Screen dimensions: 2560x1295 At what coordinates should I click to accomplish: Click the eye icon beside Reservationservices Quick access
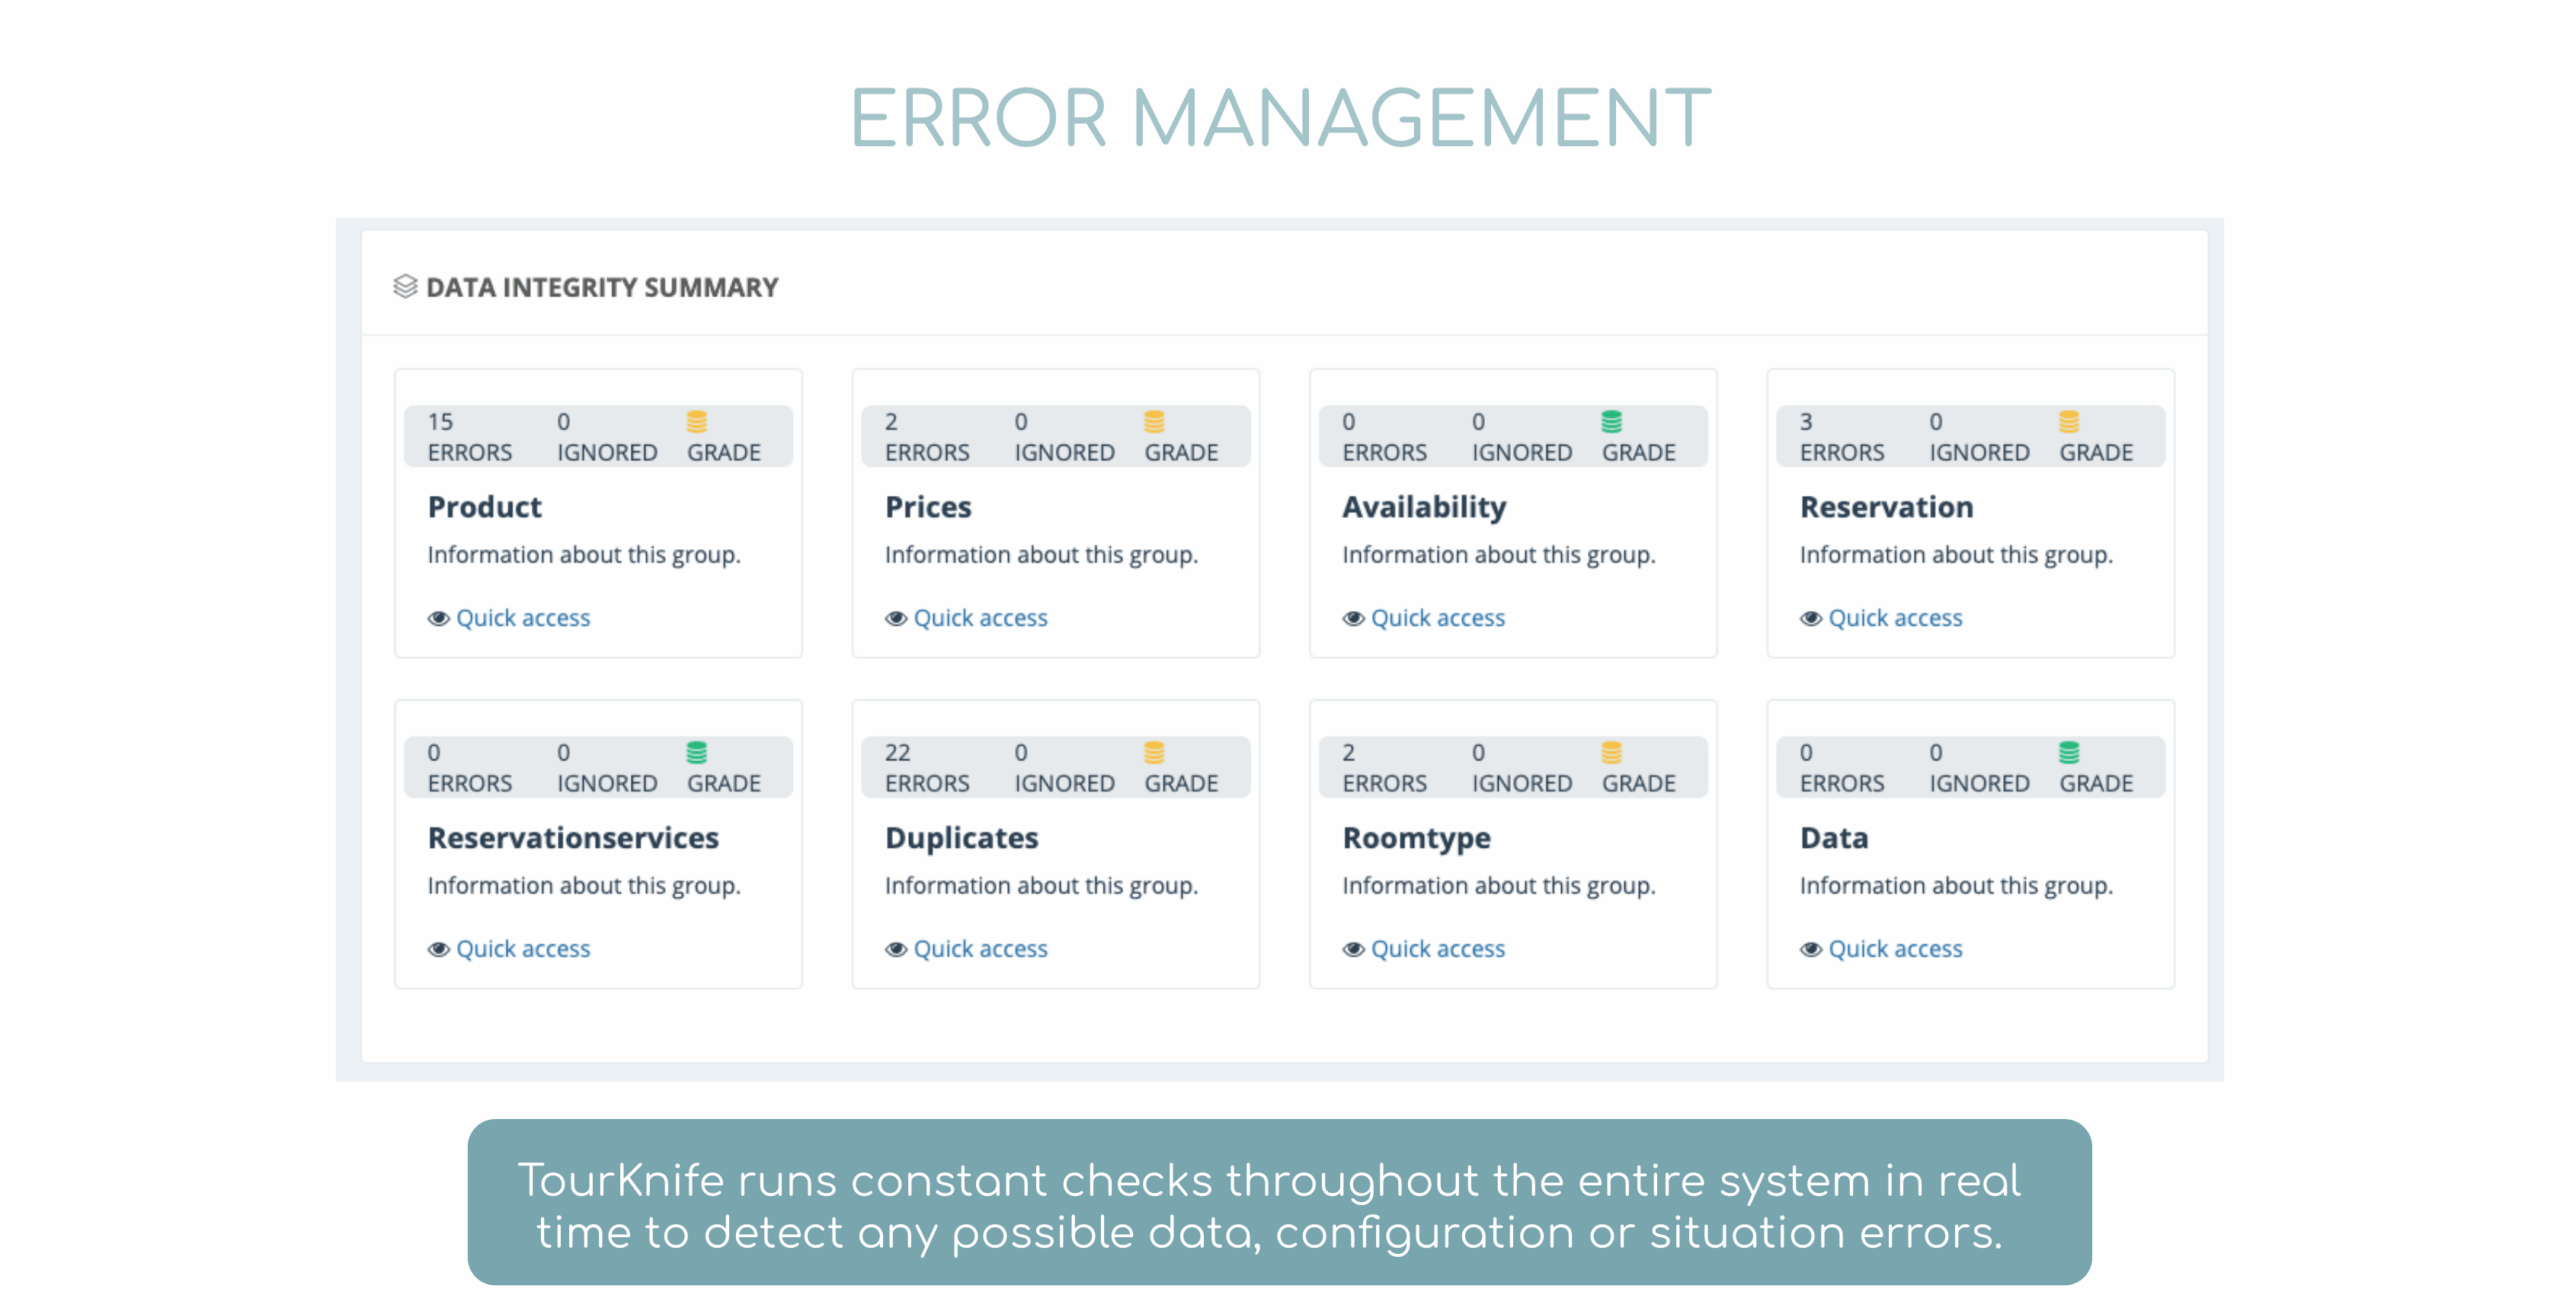pyautogui.click(x=438, y=949)
